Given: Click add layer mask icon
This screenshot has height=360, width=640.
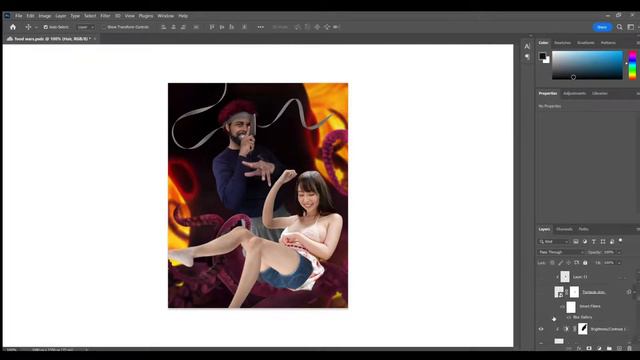Looking at the screenshot, I should (x=589, y=349).
